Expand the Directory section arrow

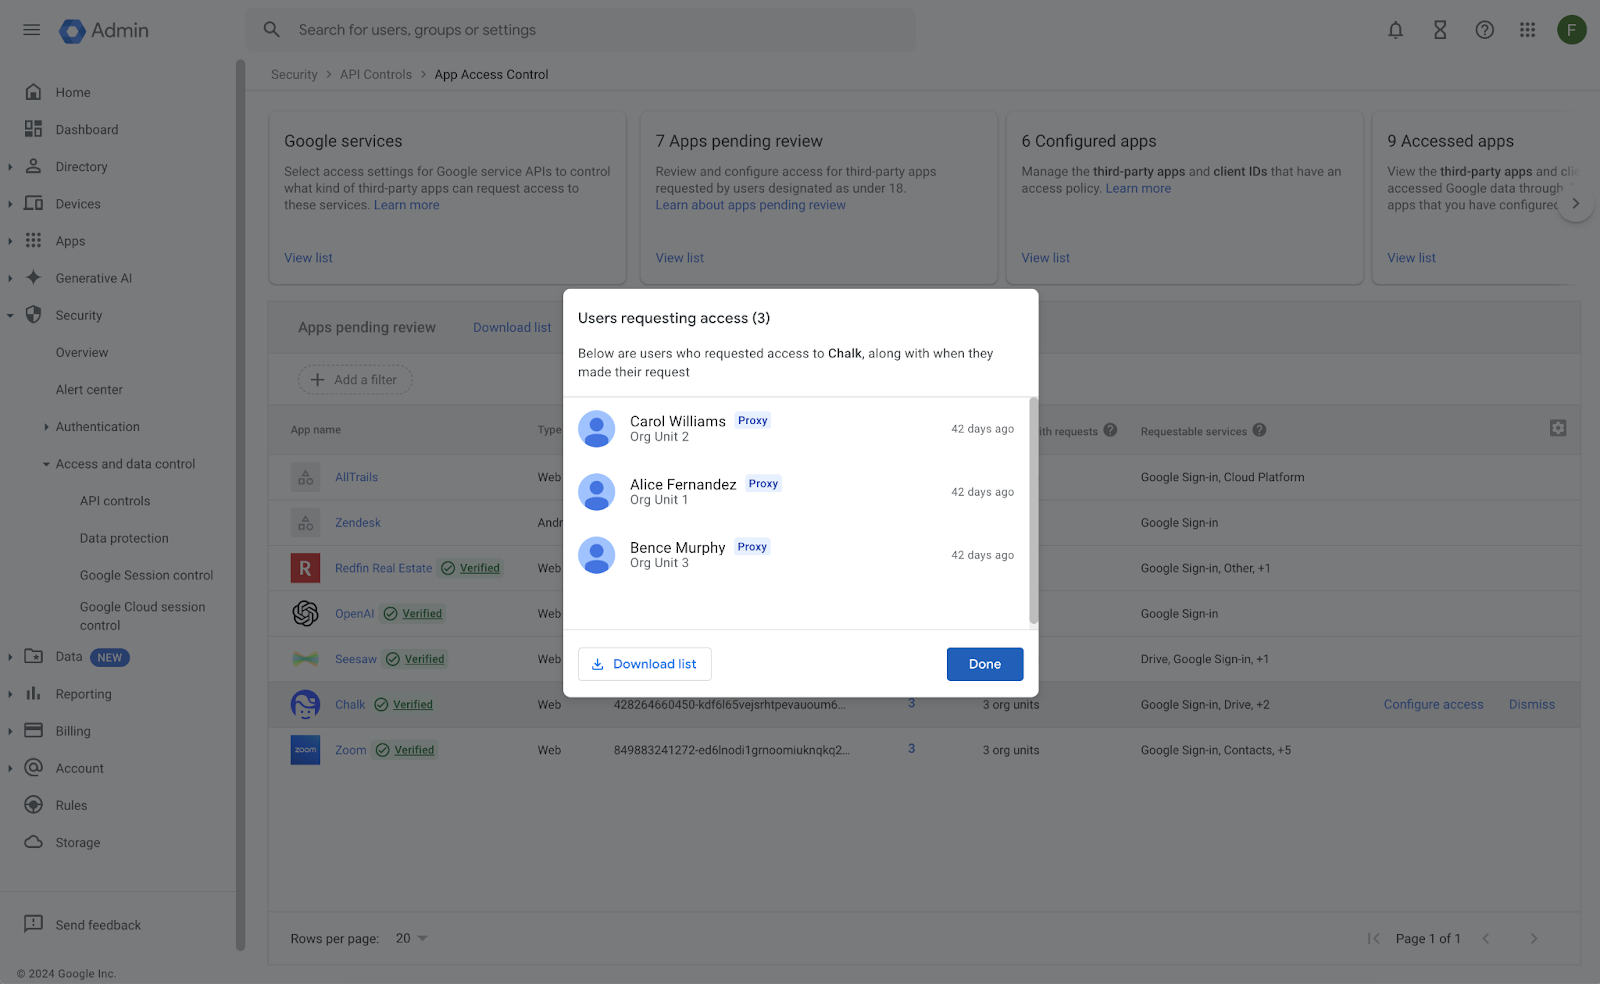[x=10, y=167]
